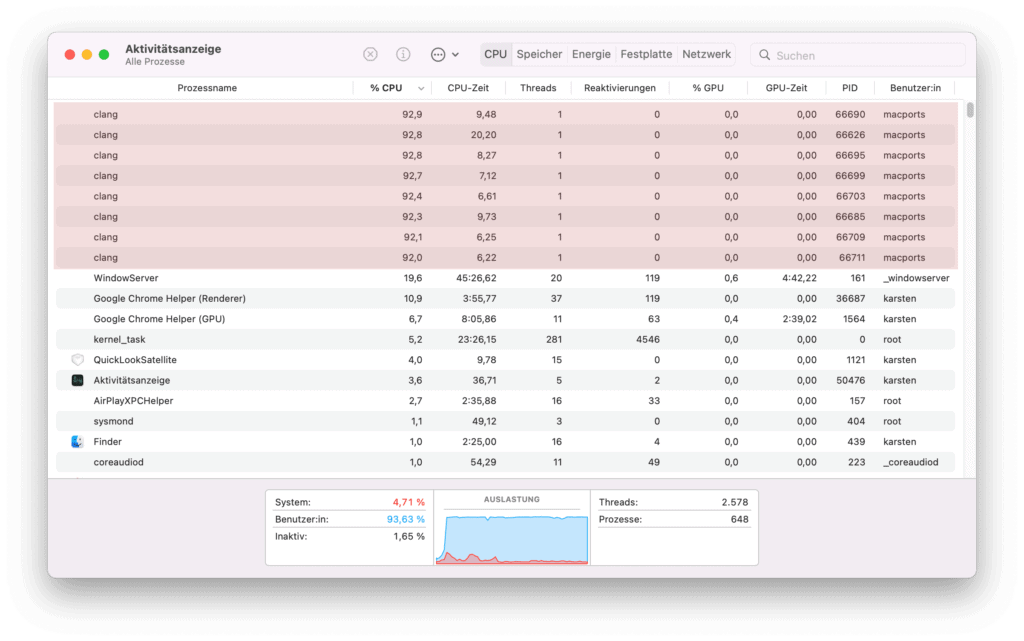
Task: Select the AirPlayXPCHelper process name
Action: click(133, 401)
